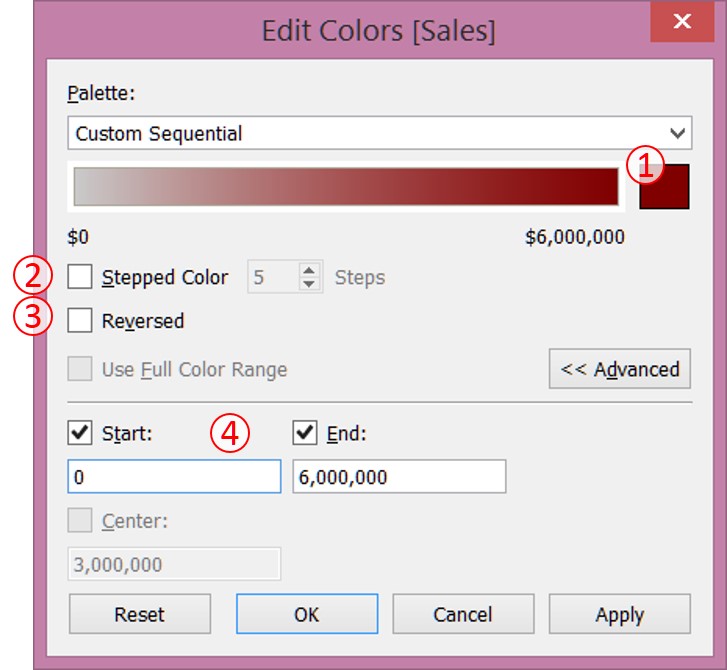The width and height of the screenshot is (727, 670).
Task: Tick the Reversed checkbox
Action: point(80,321)
